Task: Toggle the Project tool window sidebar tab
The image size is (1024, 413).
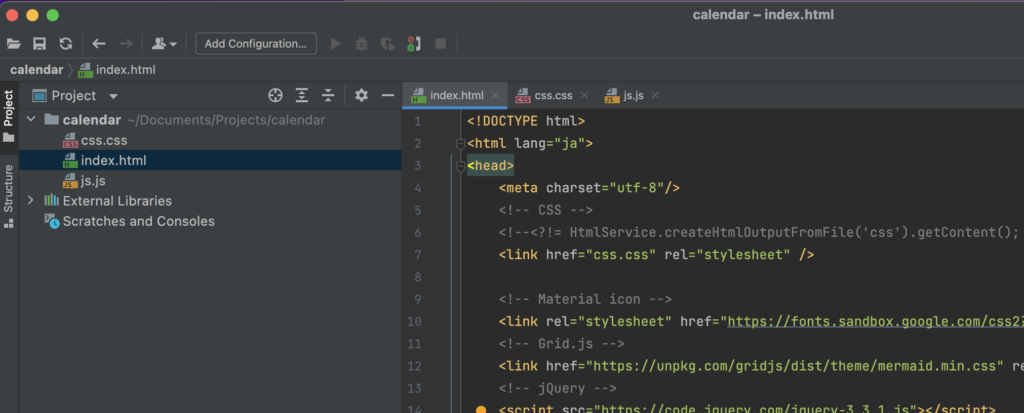Action: (x=8, y=116)
